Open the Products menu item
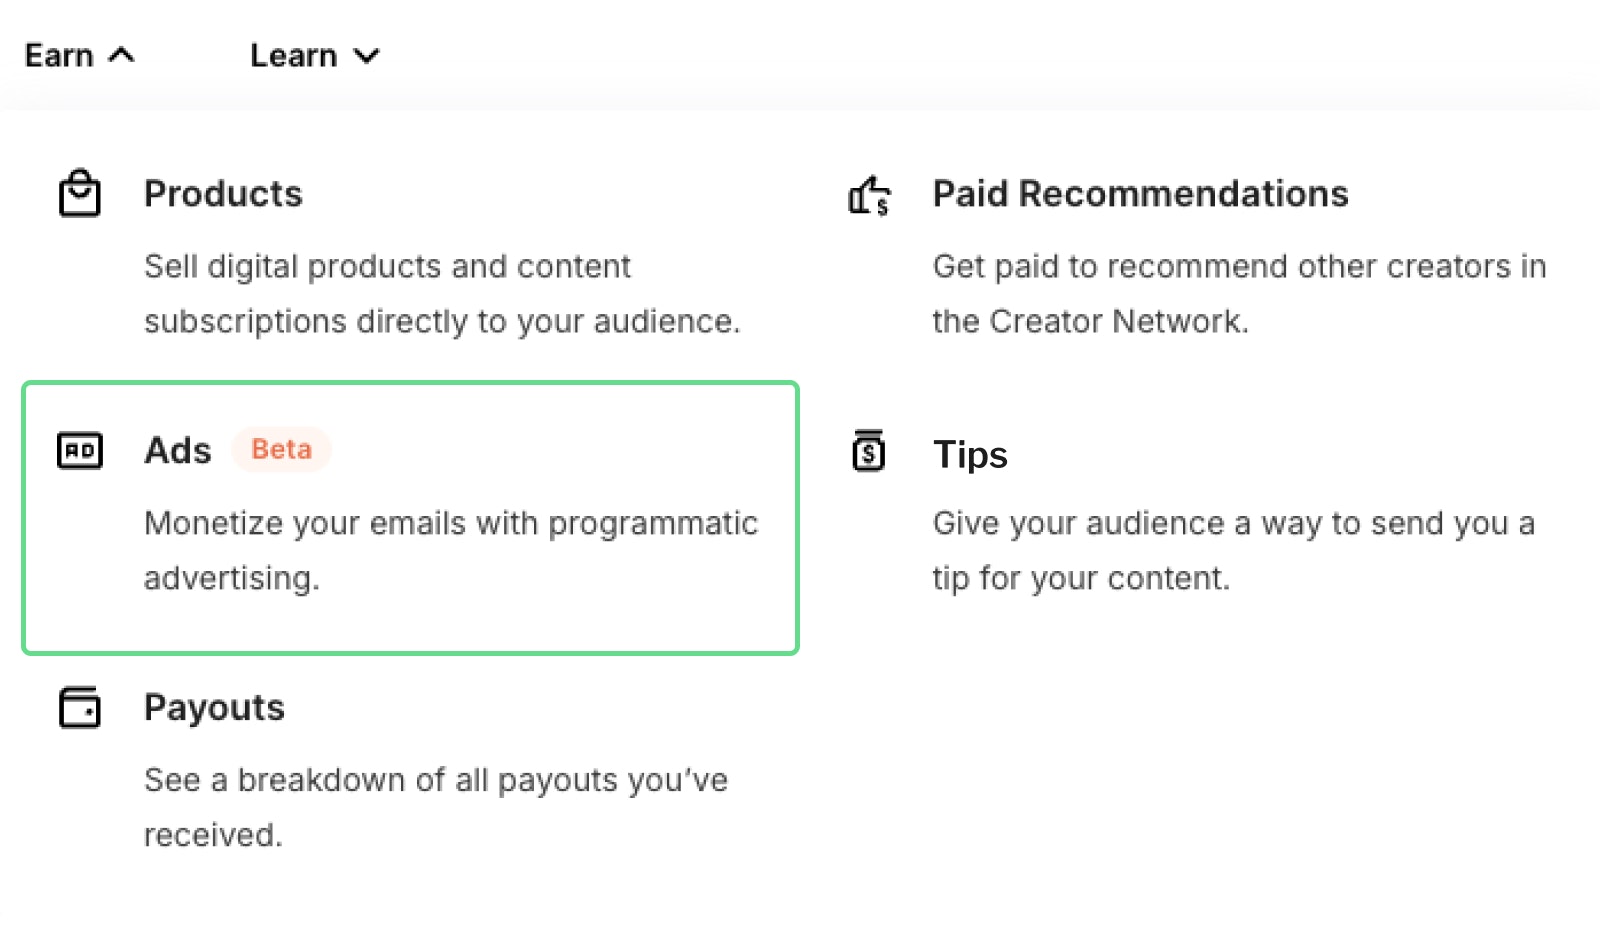The height and width of the screenshot is (931, 1600). click(x=223, y=194)
